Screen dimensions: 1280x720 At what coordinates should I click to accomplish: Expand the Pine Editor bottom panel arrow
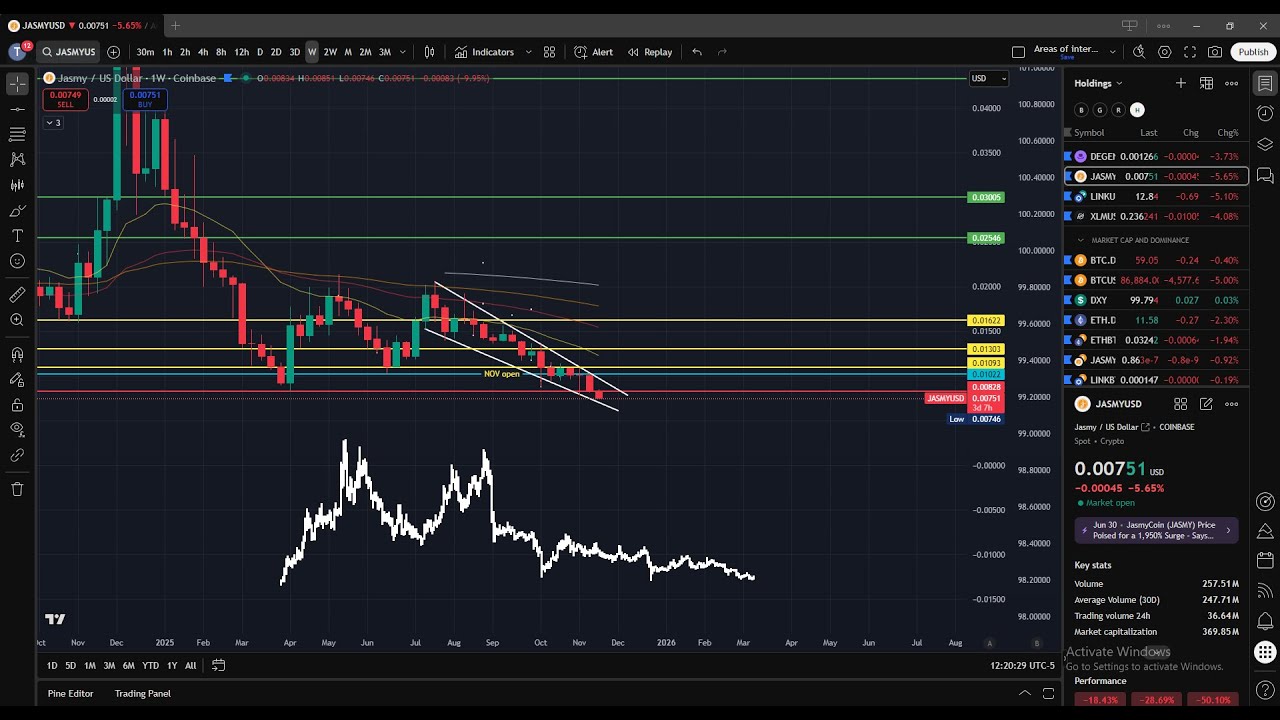[1024, 693]
